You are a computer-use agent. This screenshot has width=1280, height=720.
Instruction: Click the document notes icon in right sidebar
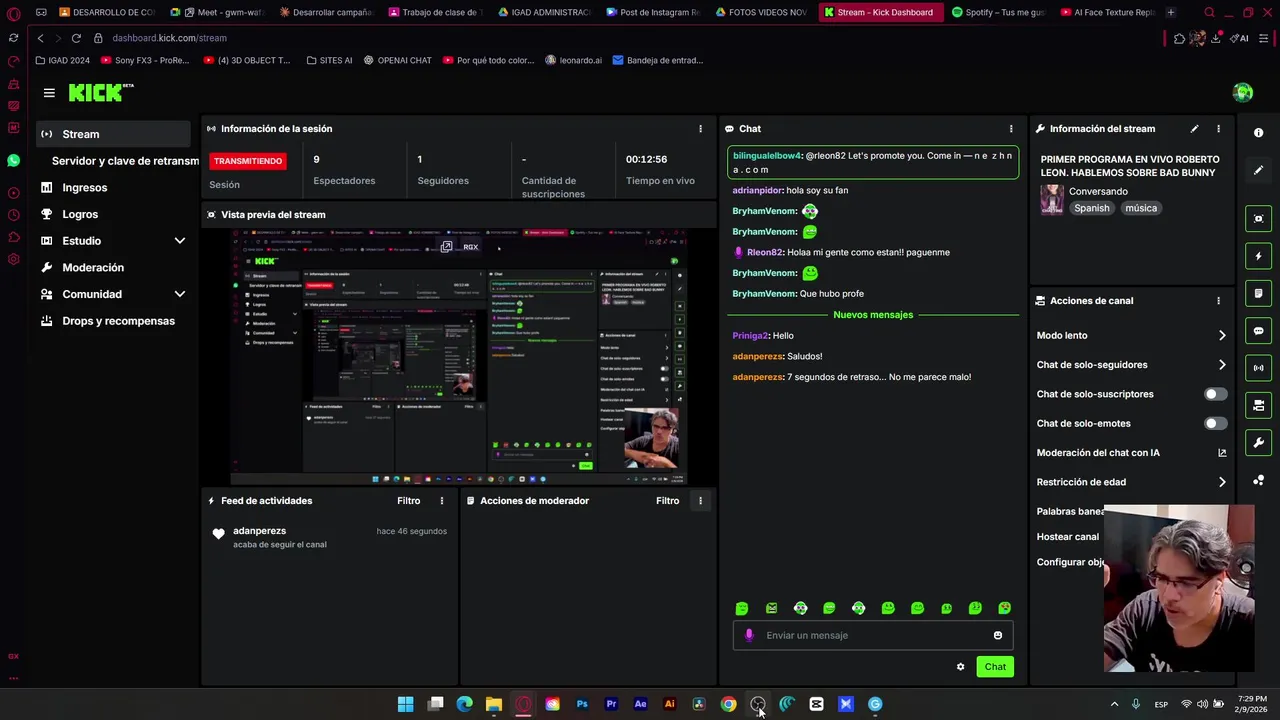click(x=1258, y=294)
